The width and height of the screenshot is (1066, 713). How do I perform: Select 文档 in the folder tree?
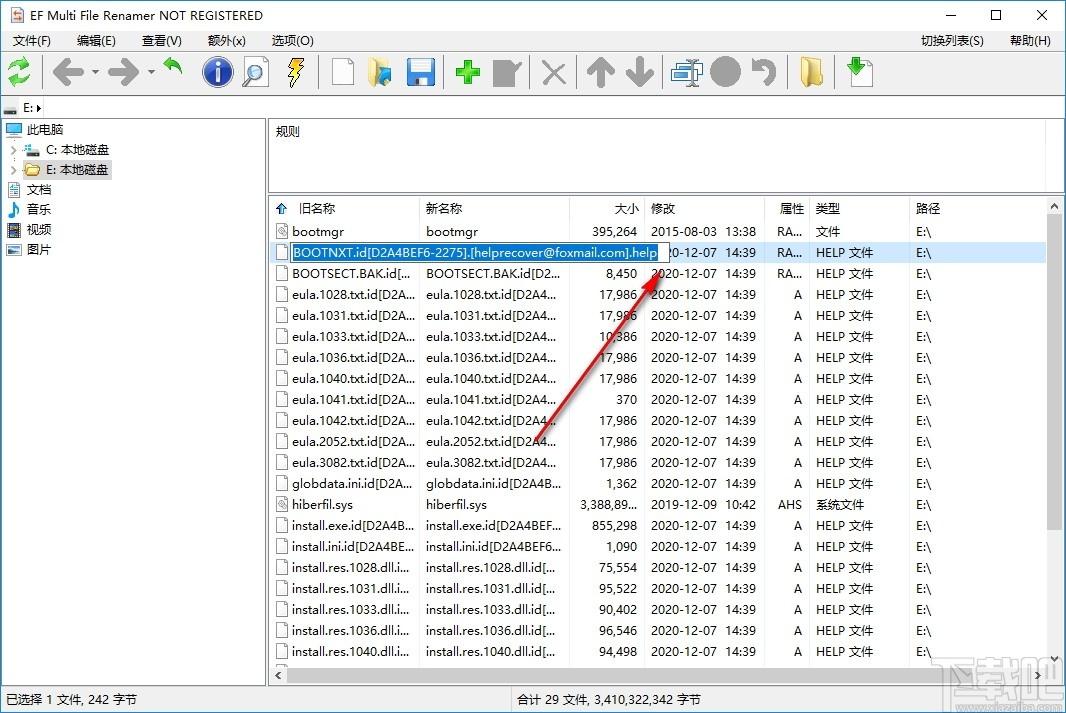point(39,190)
